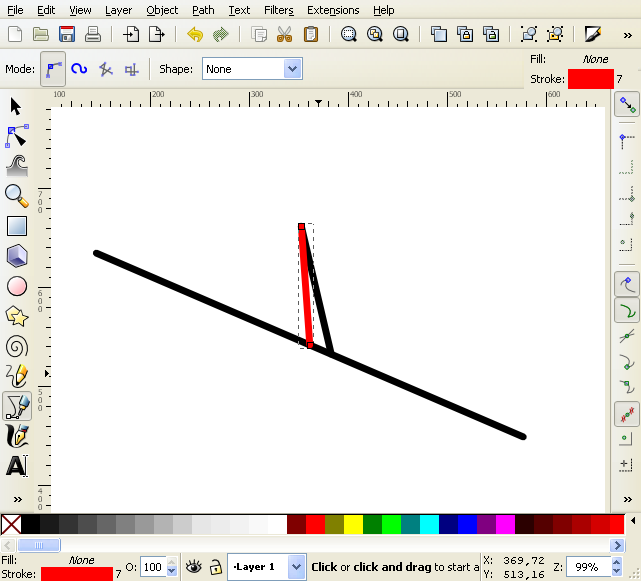The height and width of the screenshot is (581, 641).
Task: Open an existing file
Action: 41,34
